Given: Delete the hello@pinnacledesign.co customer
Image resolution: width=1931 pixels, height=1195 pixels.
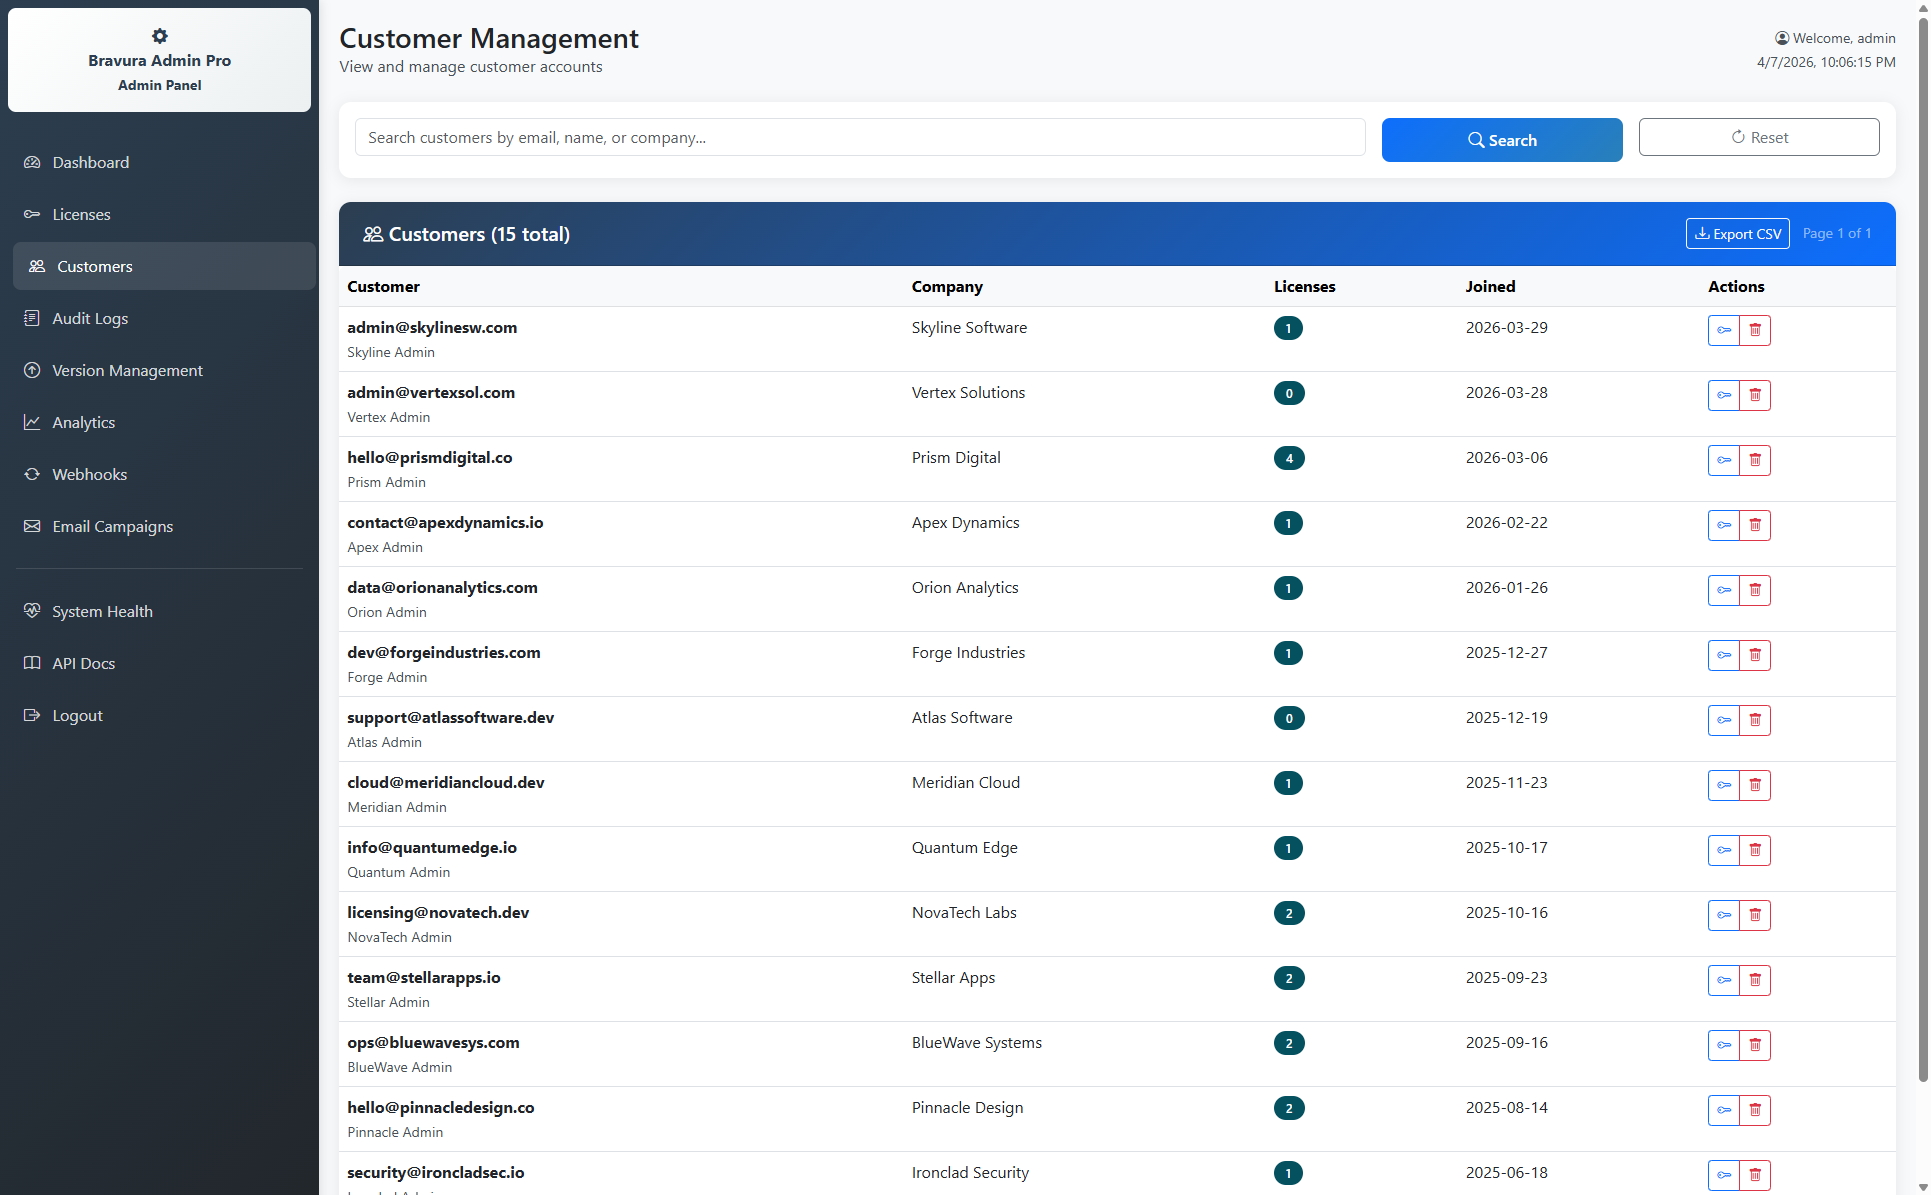Looking at the screenshot, I should 1755,1110.
